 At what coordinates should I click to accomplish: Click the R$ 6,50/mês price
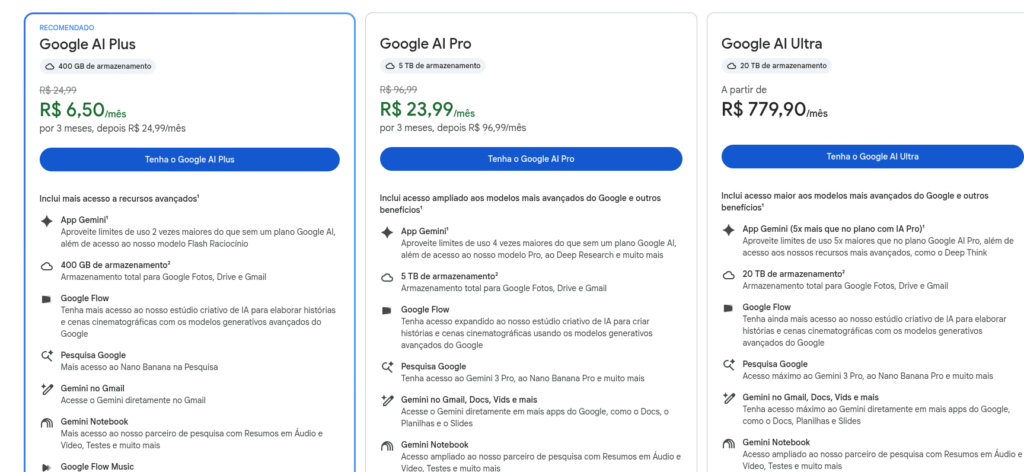coord(83,109)
